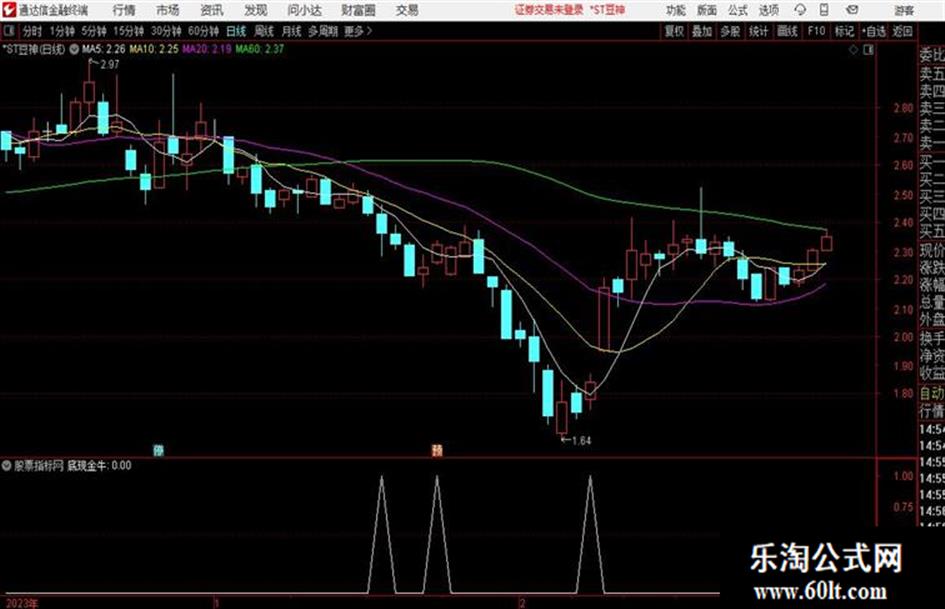This screenshot has height=609, width=945.
Task: Click the 自选 watchlist toolbar button
Action: pos(873,31)
